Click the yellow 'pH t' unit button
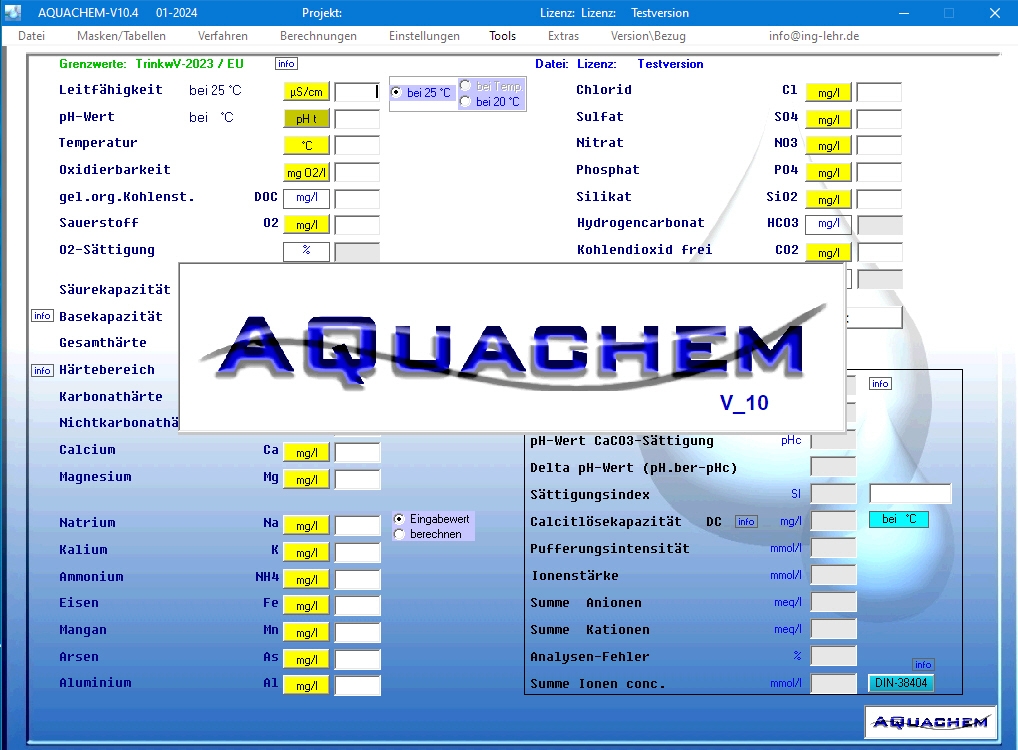1018x750 pixels. (306, 119)
